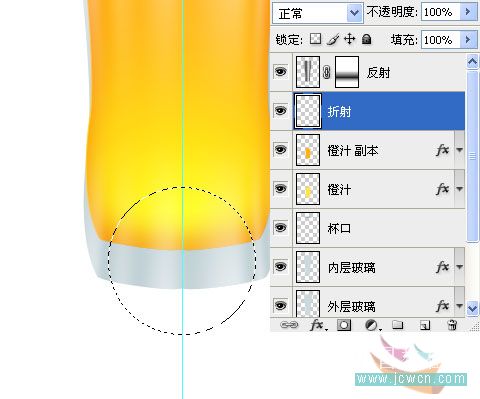Lock position move icon

point(349,39)
